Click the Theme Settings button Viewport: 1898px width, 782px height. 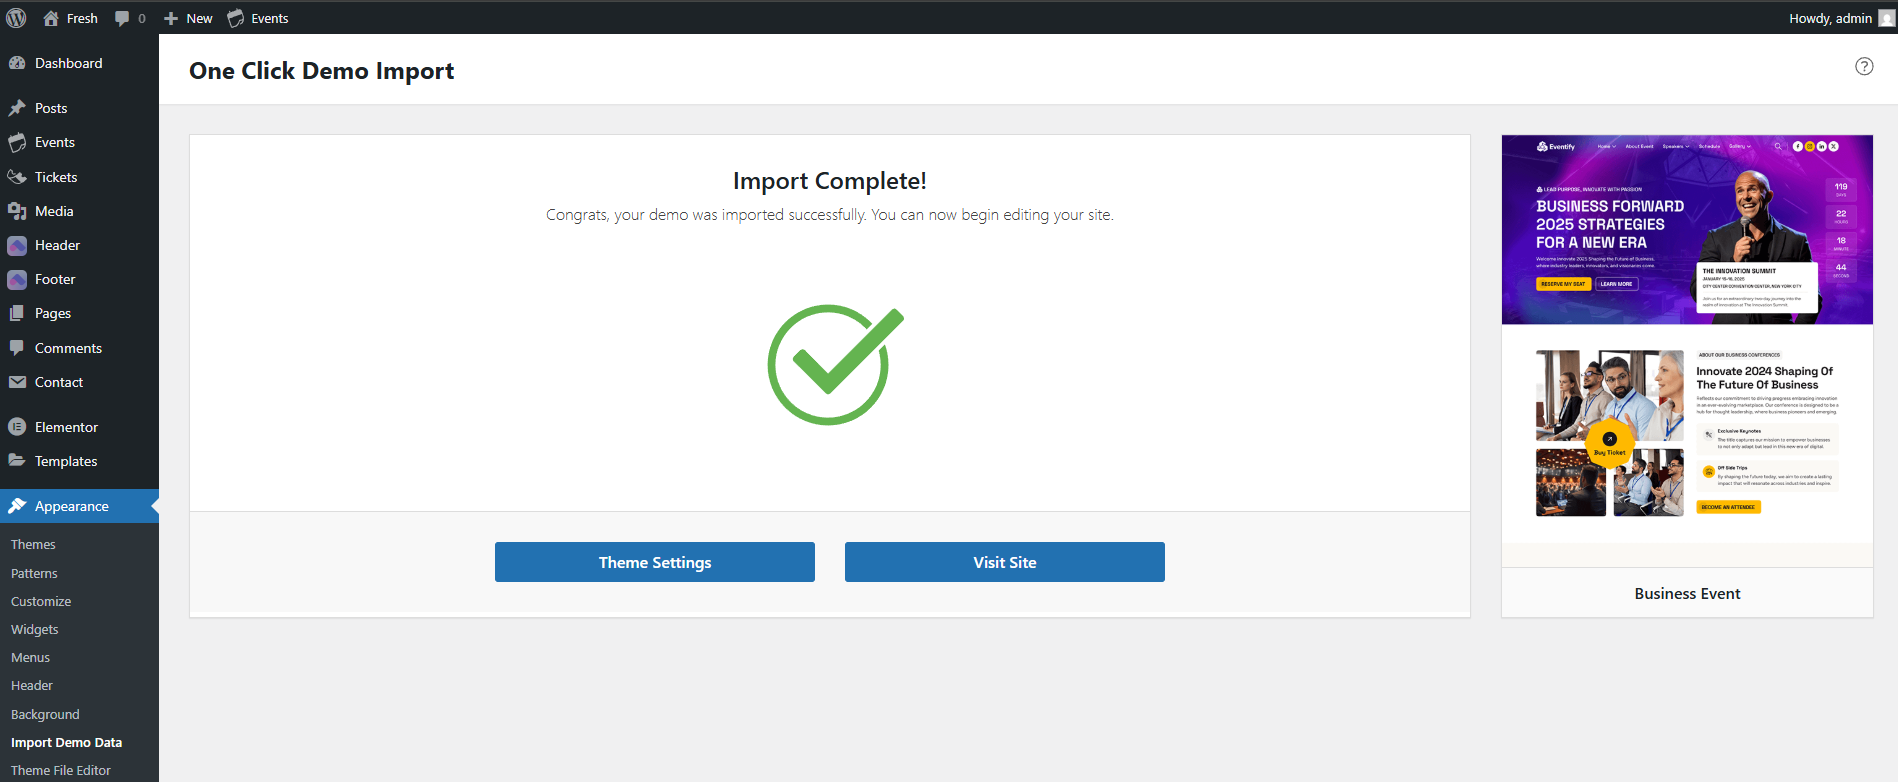click(x=655, y=562)
